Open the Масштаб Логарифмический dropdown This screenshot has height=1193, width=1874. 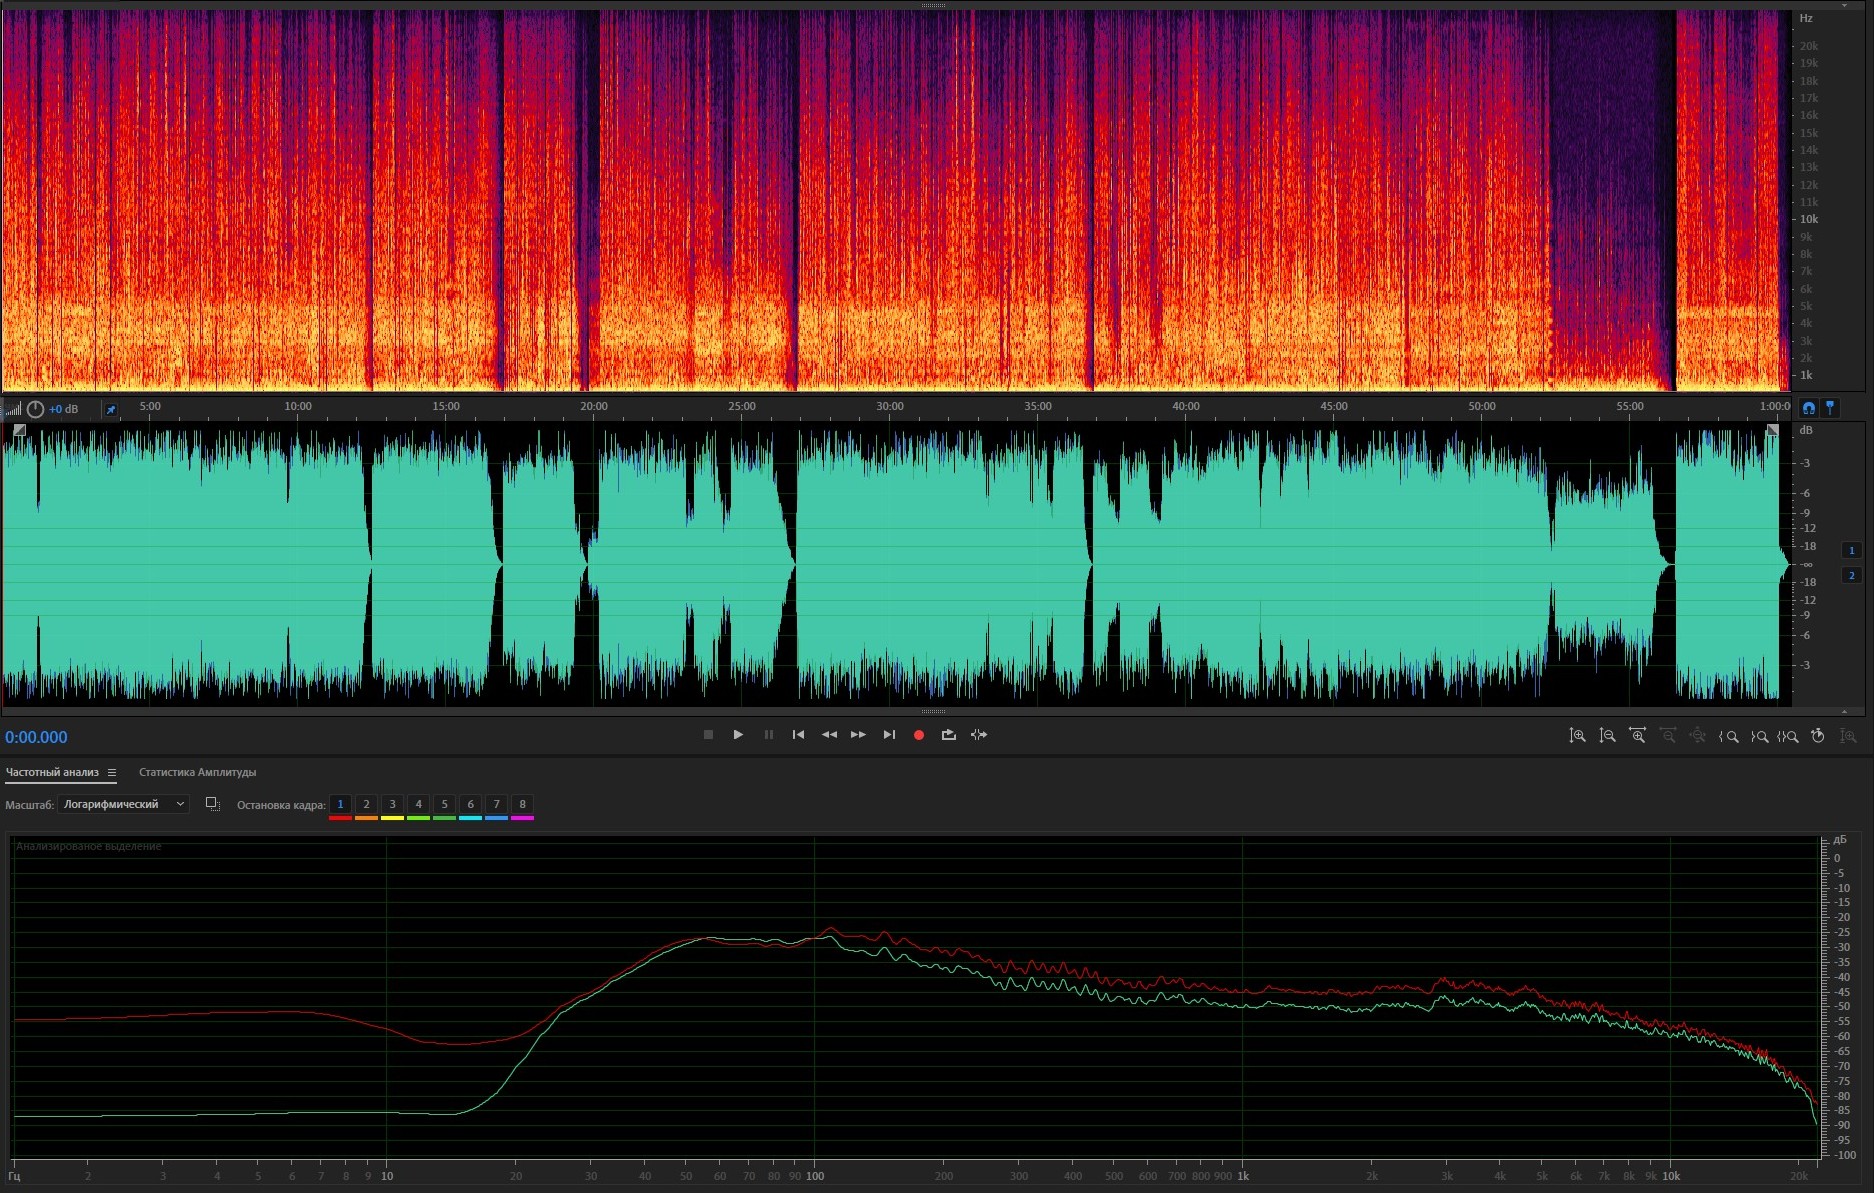click(x=123, y=804)
